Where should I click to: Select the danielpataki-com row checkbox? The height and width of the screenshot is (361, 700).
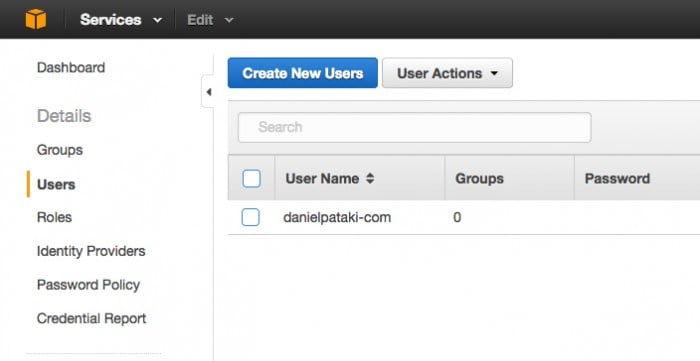(x=250, y=217)
